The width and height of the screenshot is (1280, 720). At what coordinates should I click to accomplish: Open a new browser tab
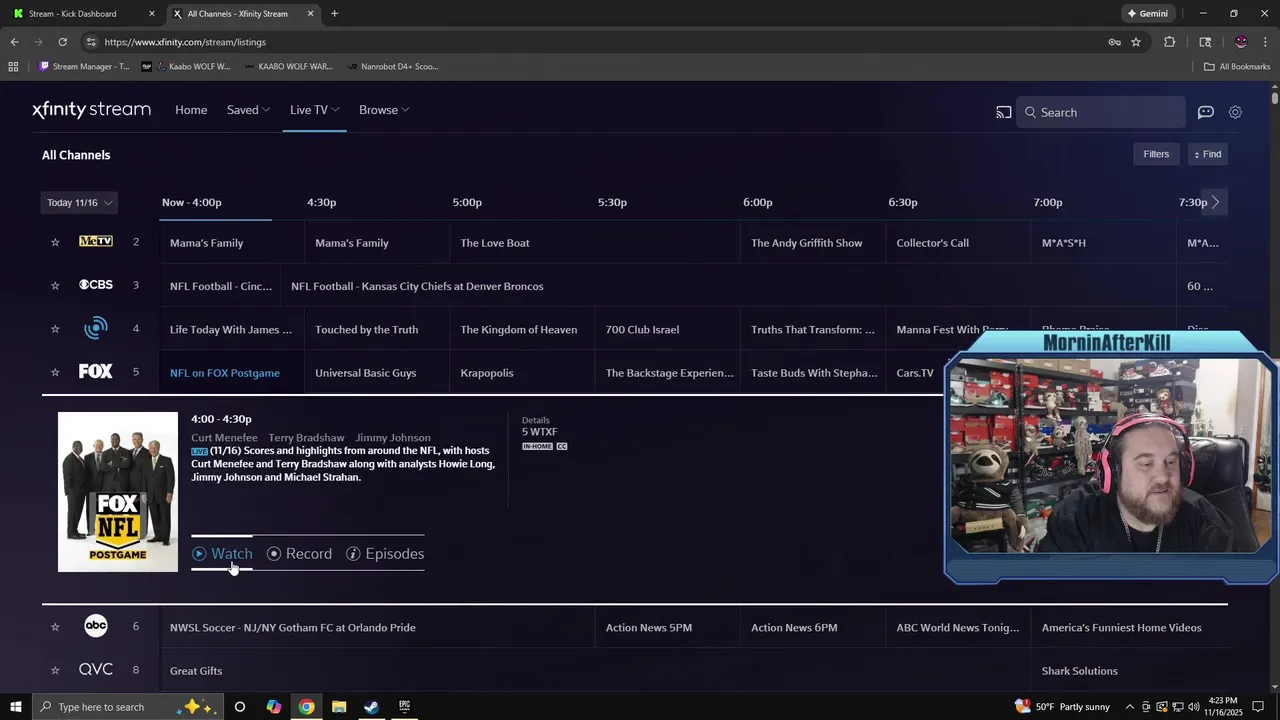pos(334,14)
